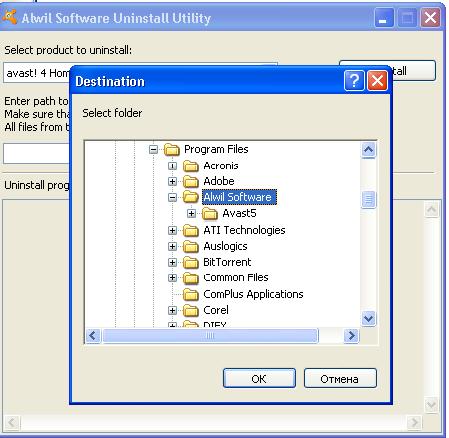Click the folder tree horizontal scroll thumb

tap(210, 336)
